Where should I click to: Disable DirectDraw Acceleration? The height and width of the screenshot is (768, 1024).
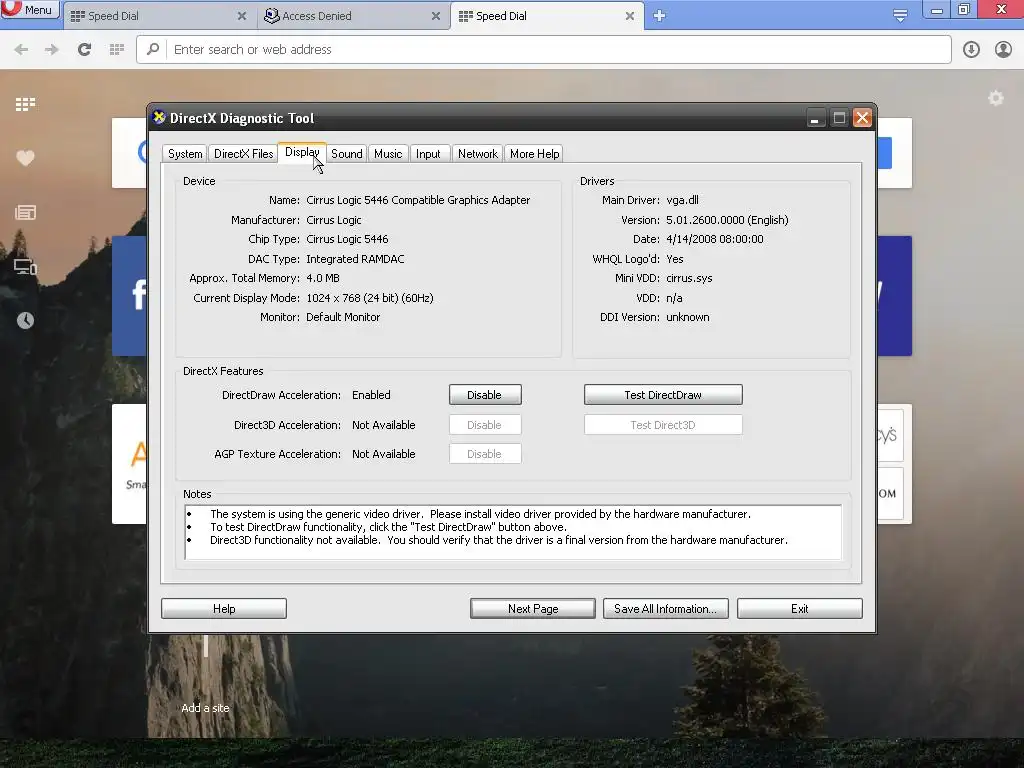tap(485, 395)
